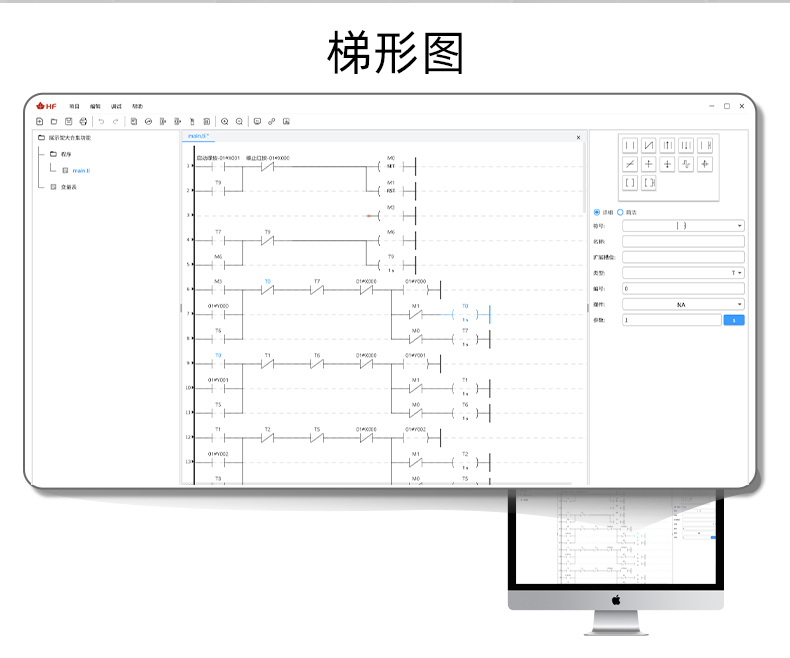Viewport: 790px width, 658px height.
Task: Open the 操作 dropdown showing NA
Action: coord(683,304)
